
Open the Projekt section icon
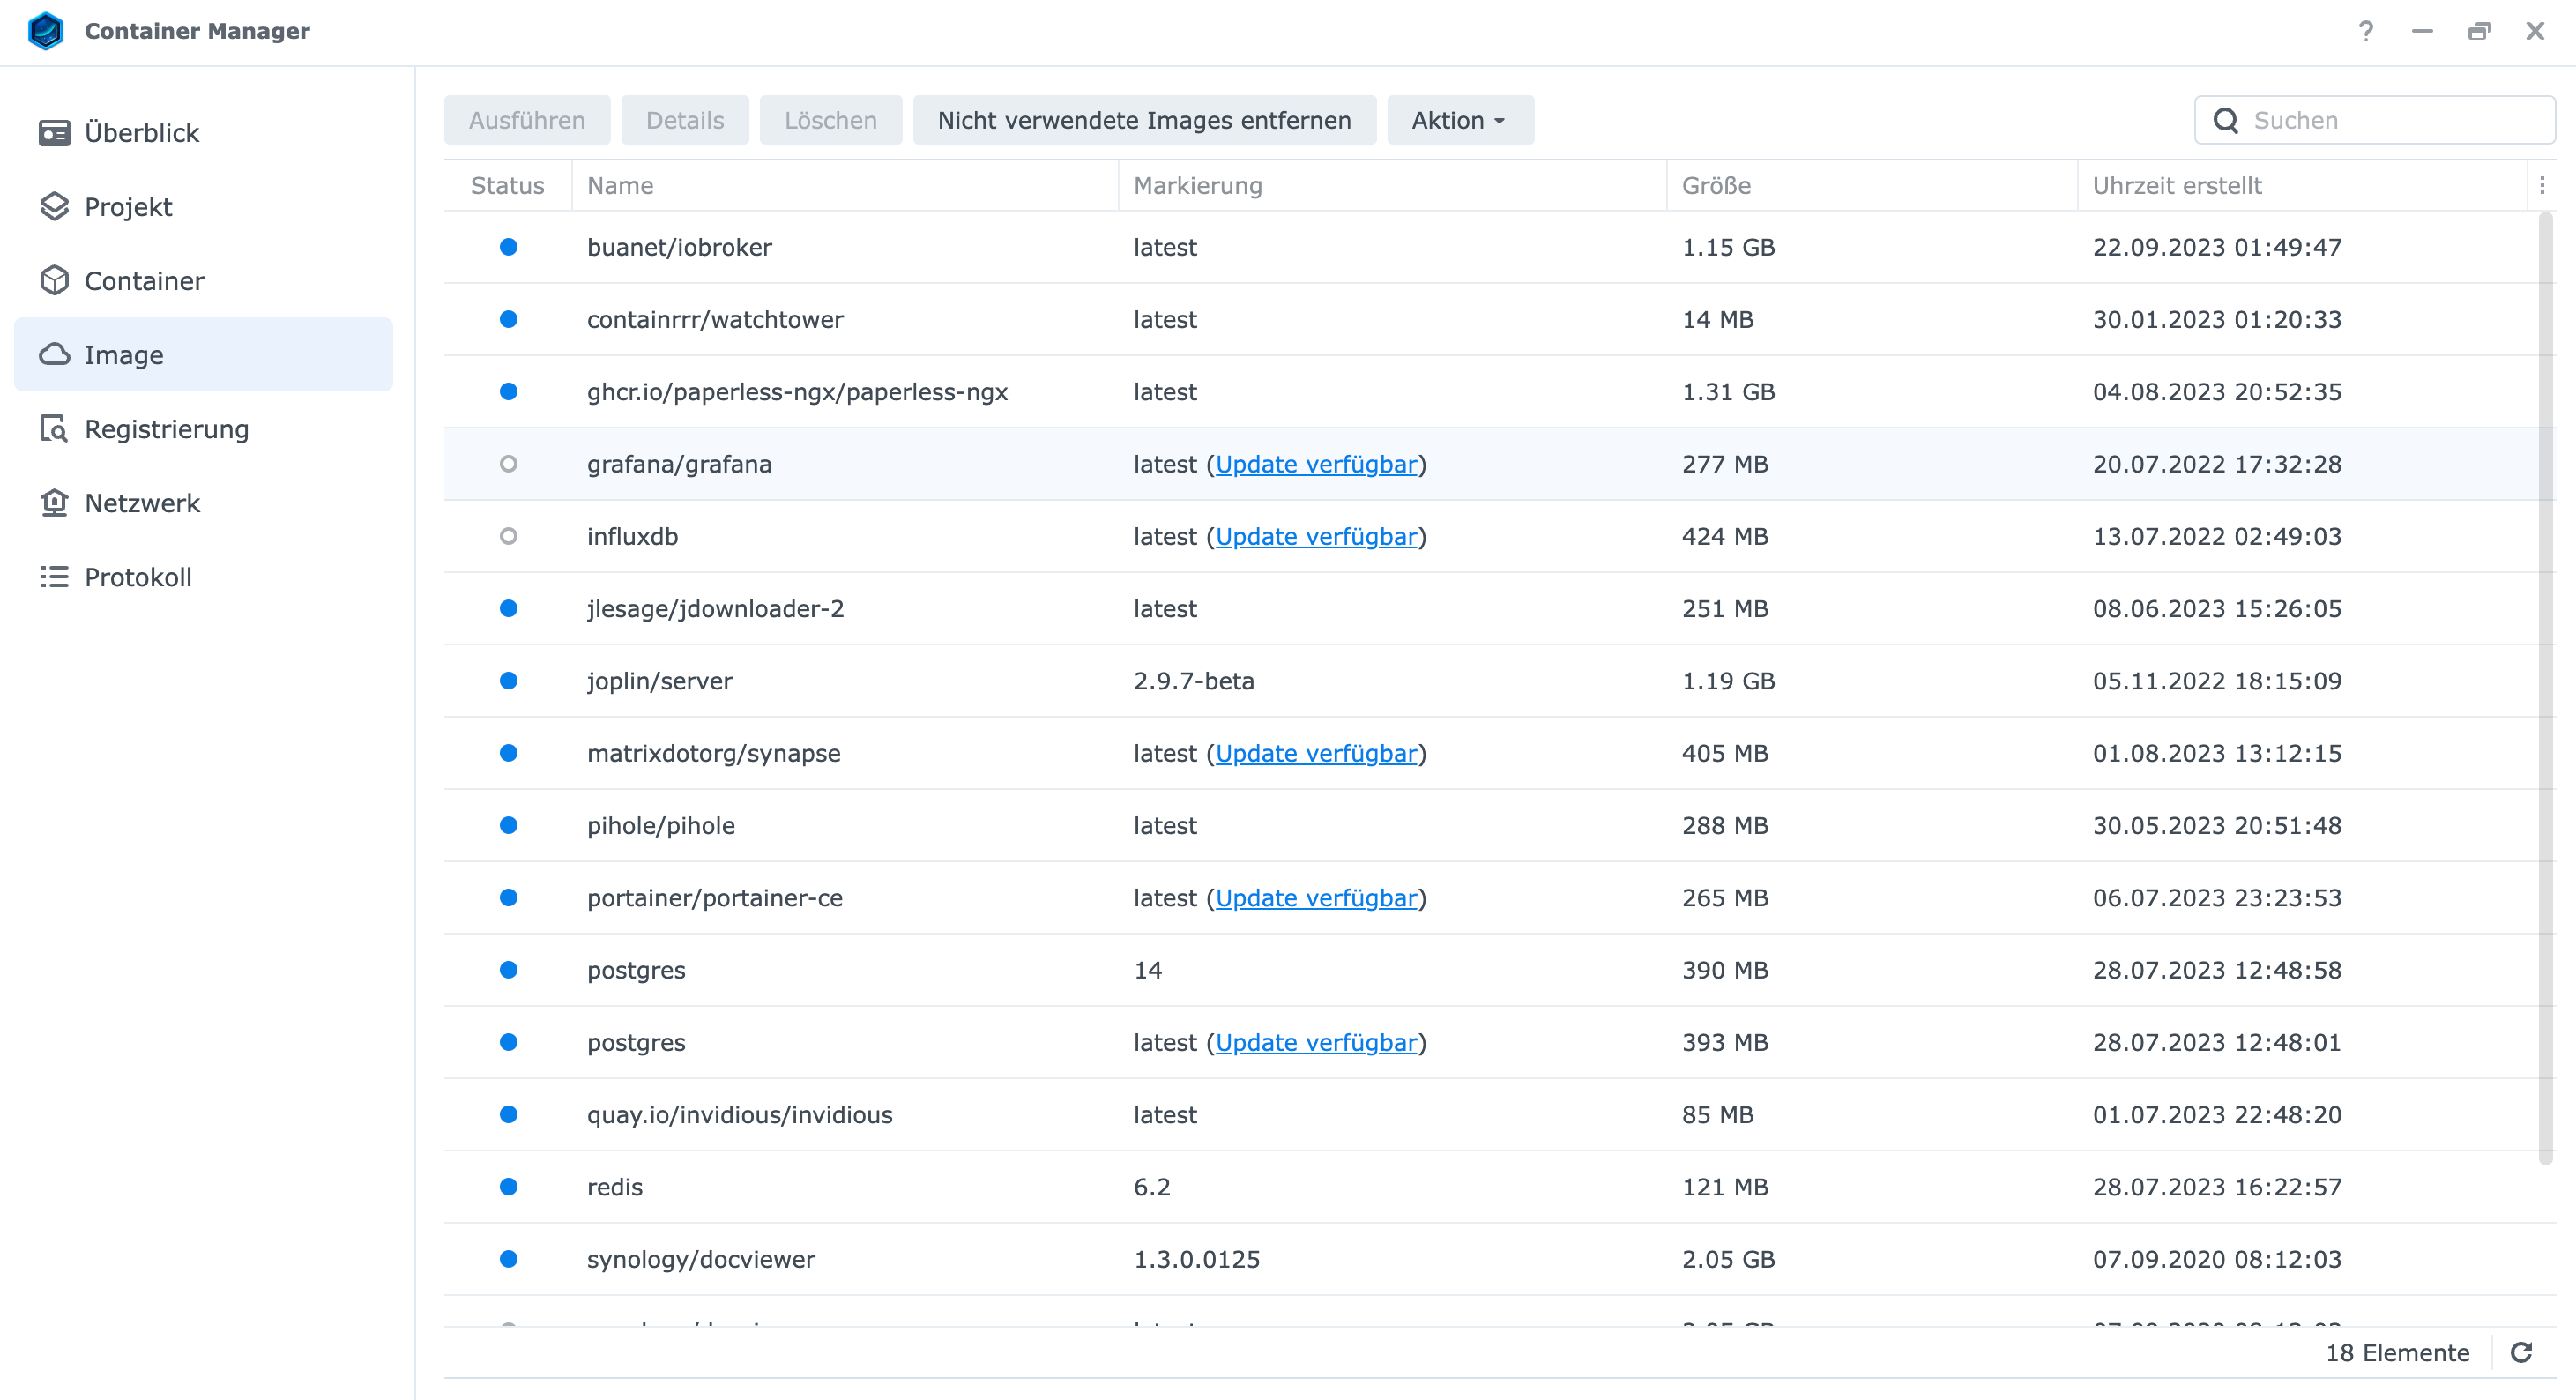tap(54, 207)
